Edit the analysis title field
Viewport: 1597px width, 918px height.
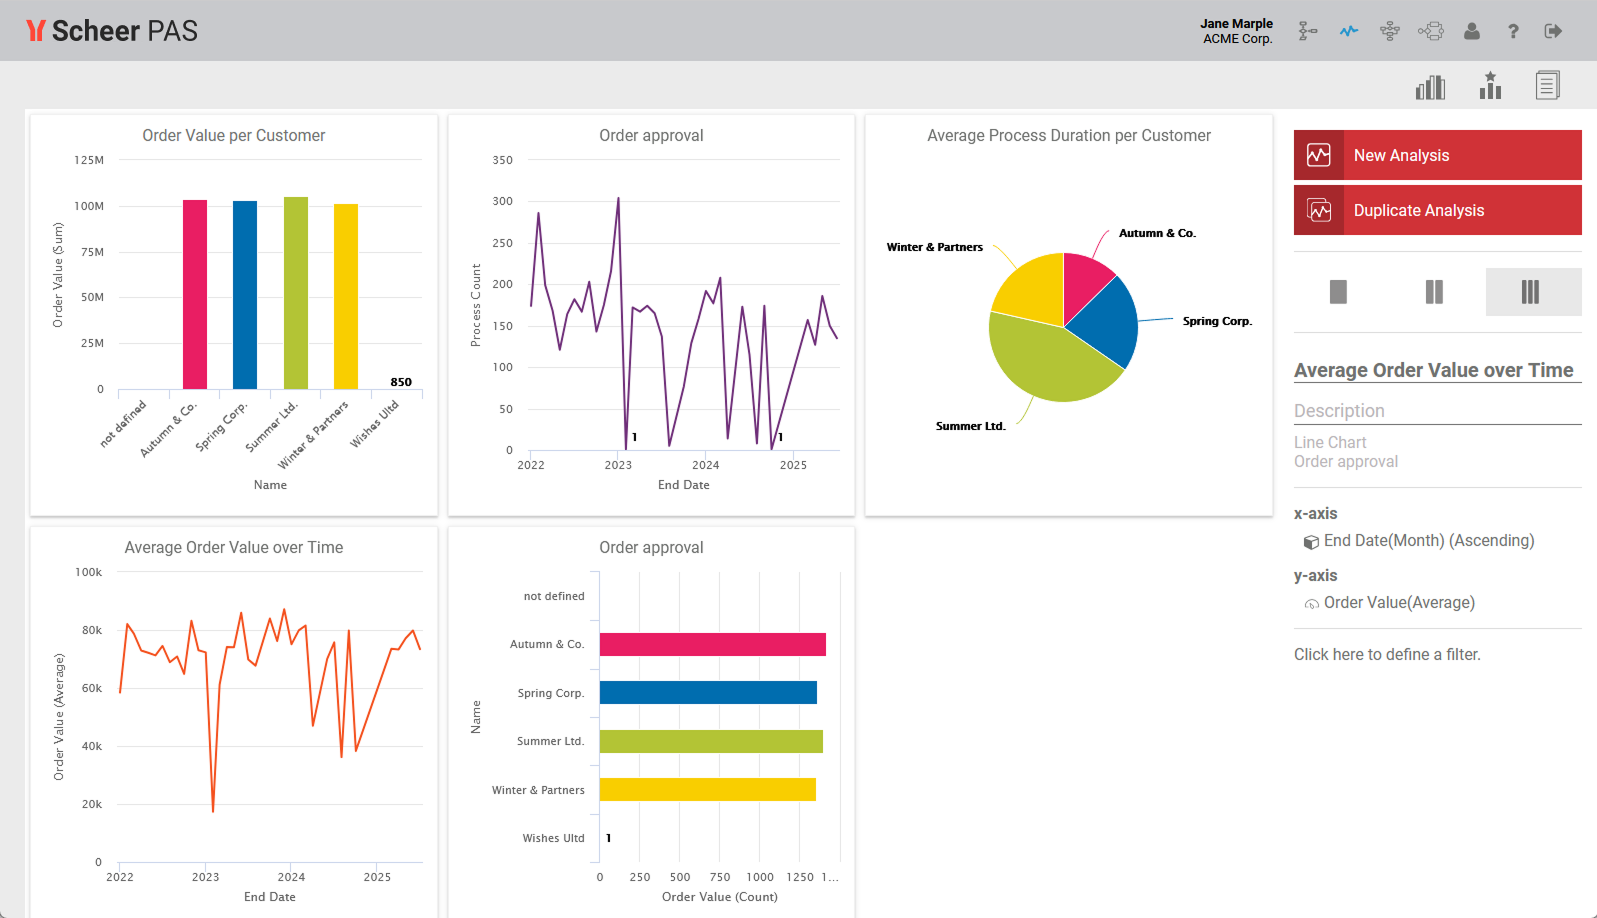click(1434, 370)
